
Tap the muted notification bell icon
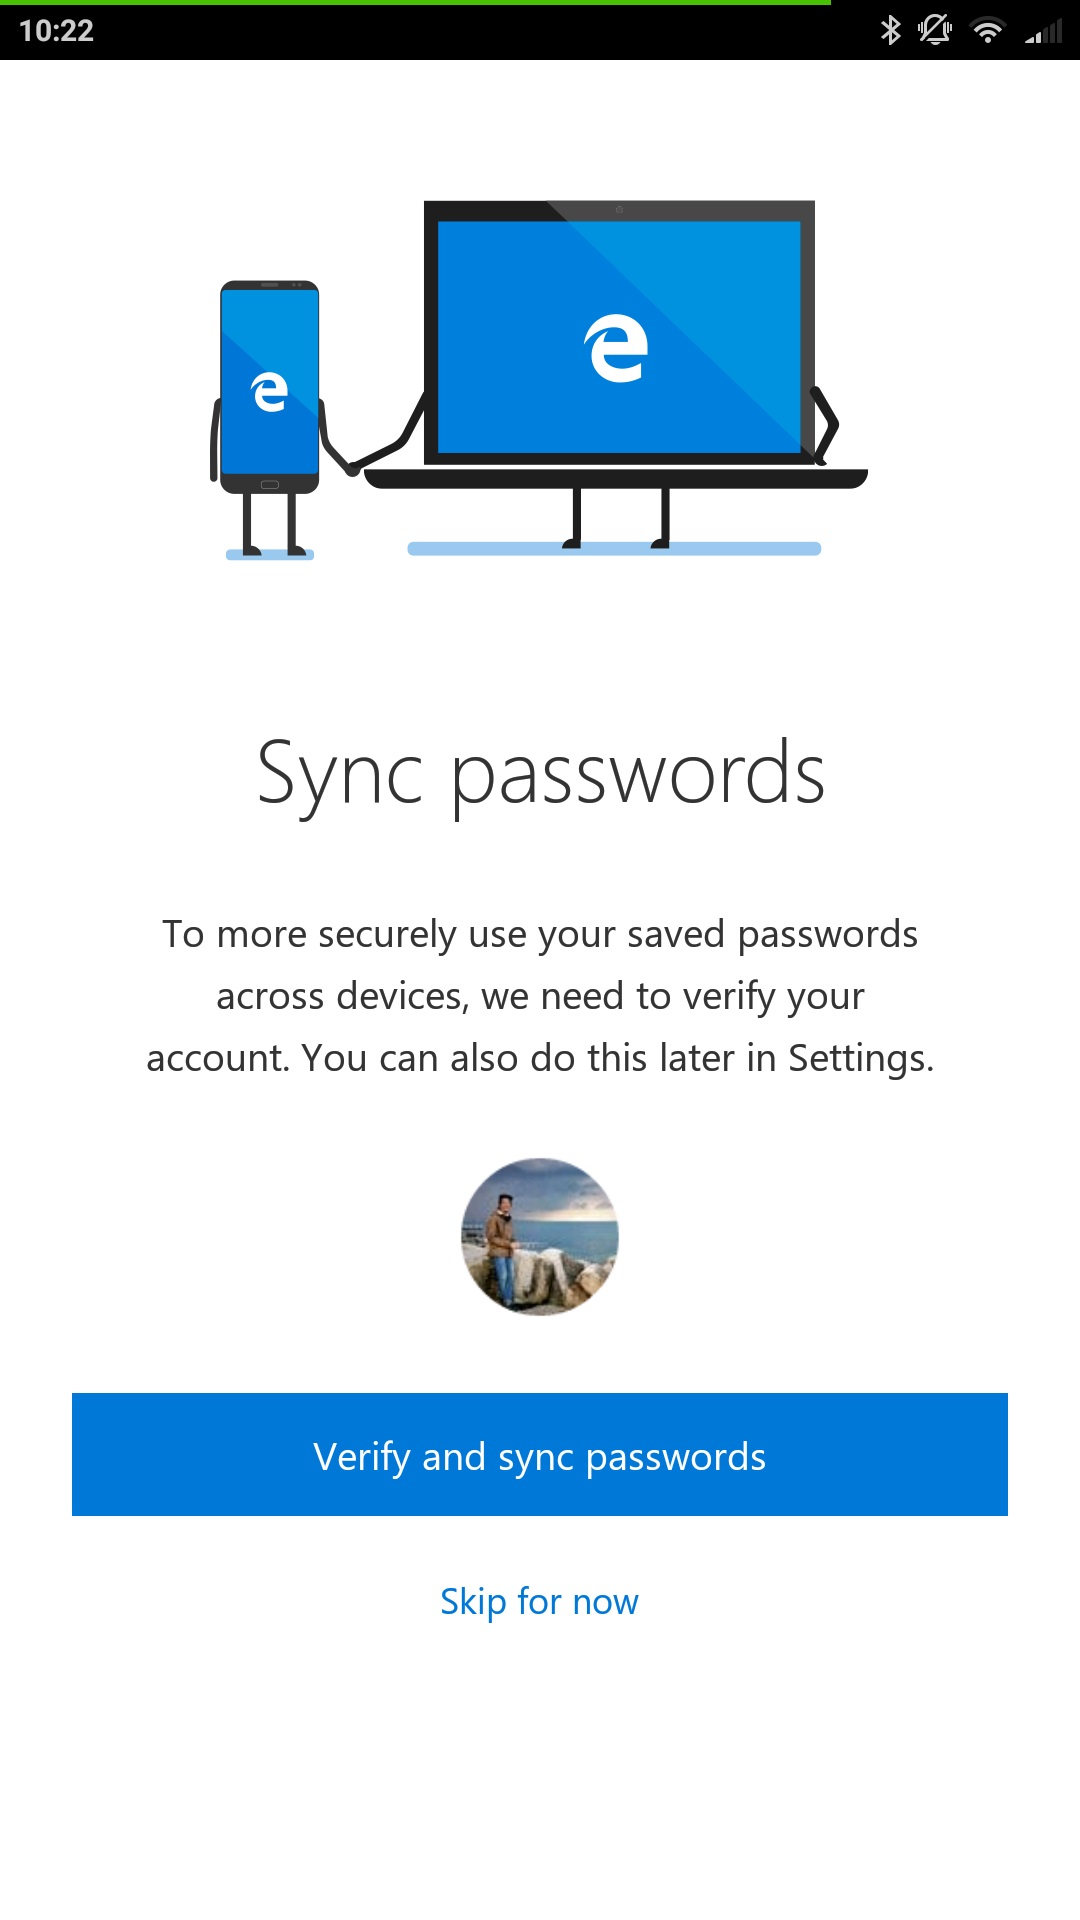tap(935, 30)
